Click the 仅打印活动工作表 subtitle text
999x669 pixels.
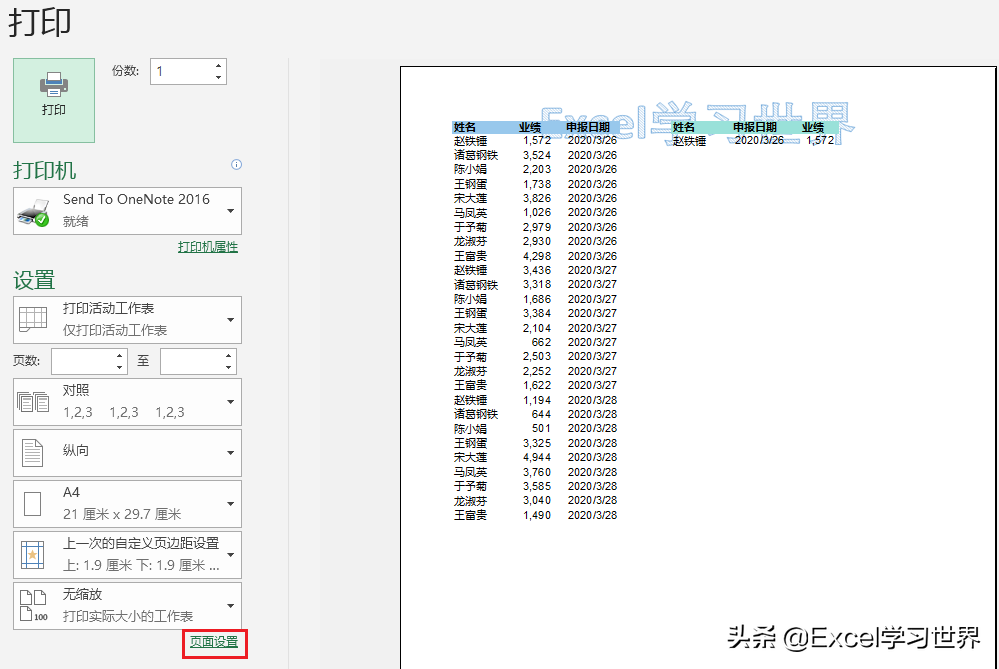click(x=115, y=330)
